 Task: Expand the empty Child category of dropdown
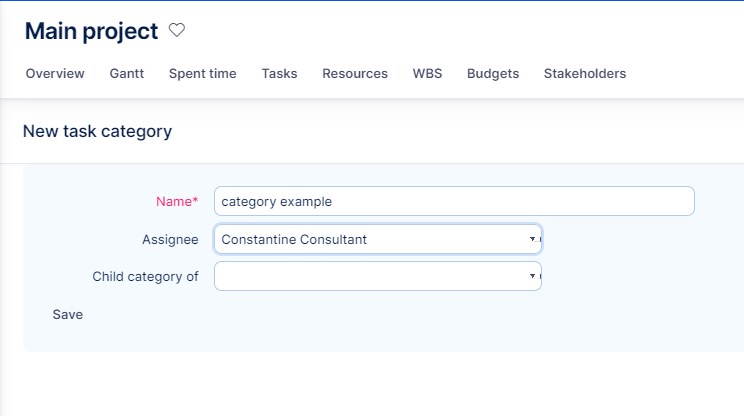(370, 277)
